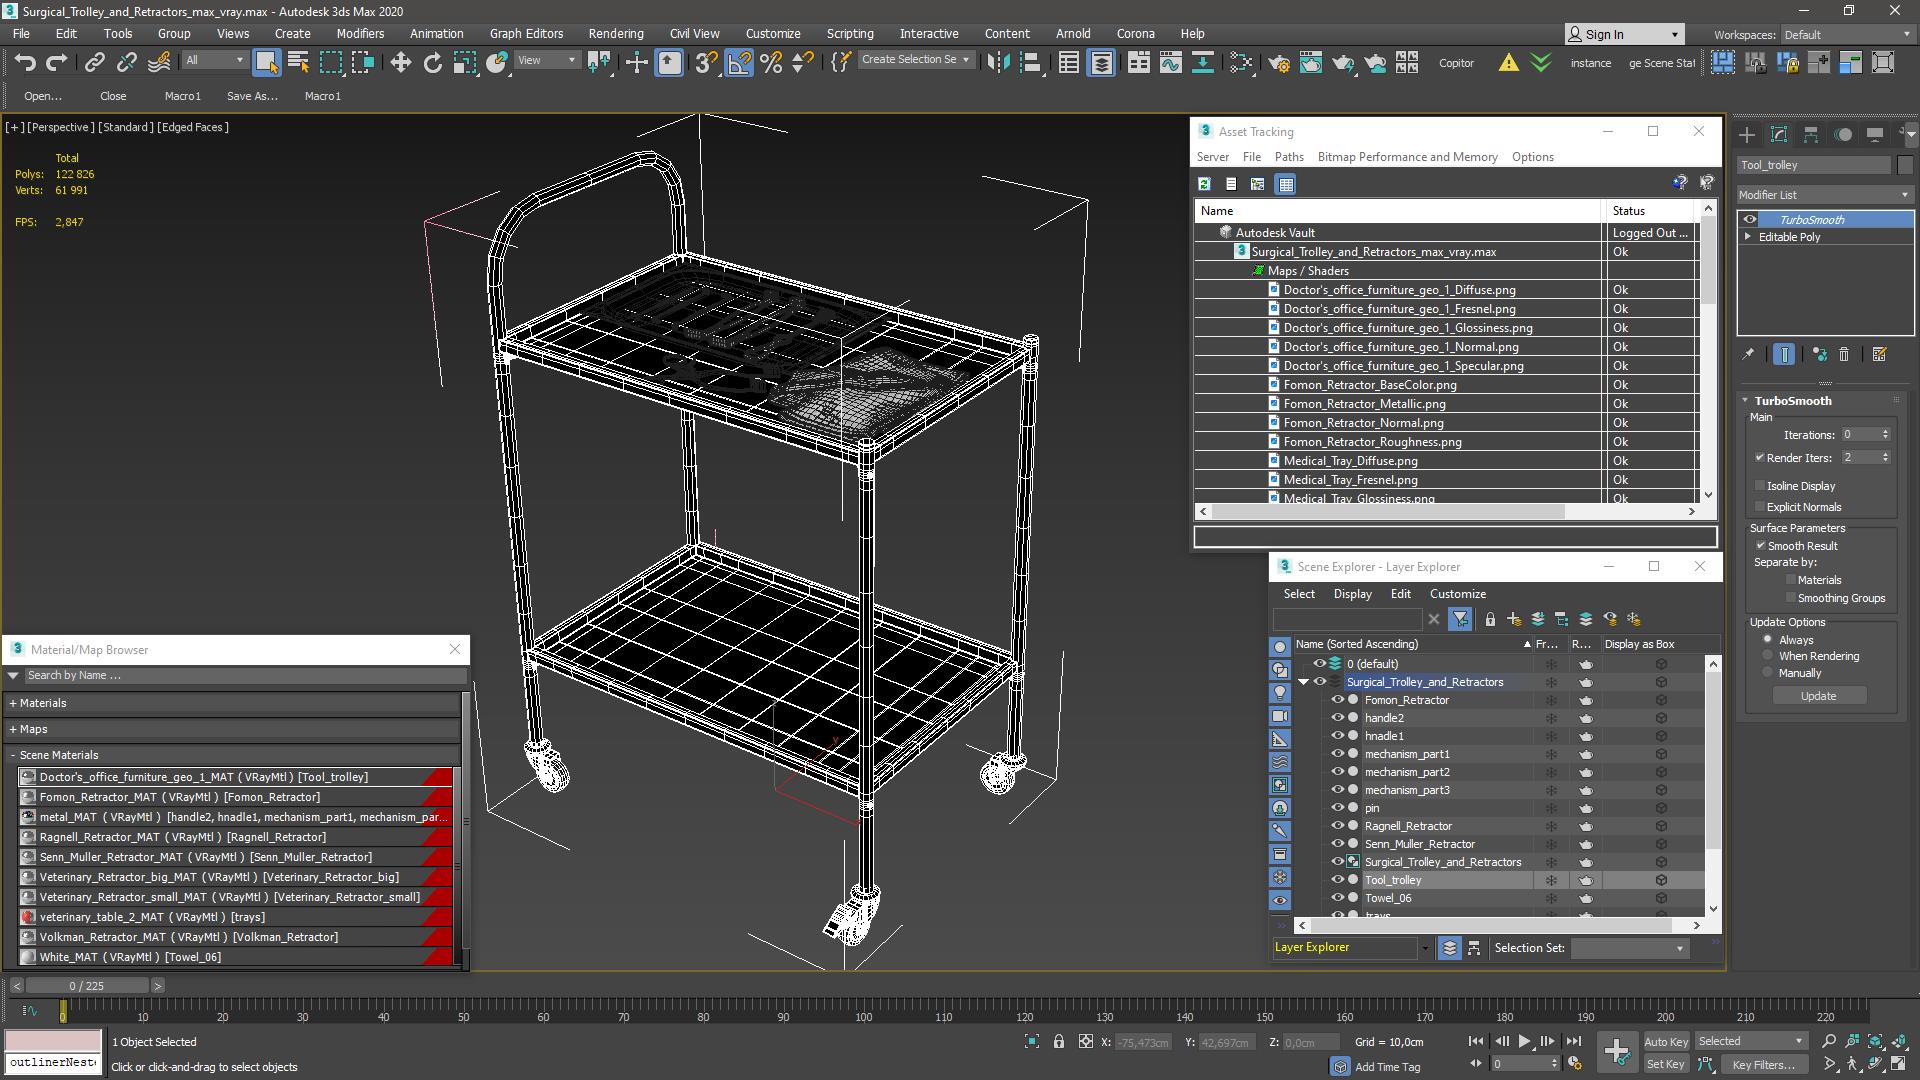
Task: Click Configure Modifier Sets icon
Action: 1879,354
